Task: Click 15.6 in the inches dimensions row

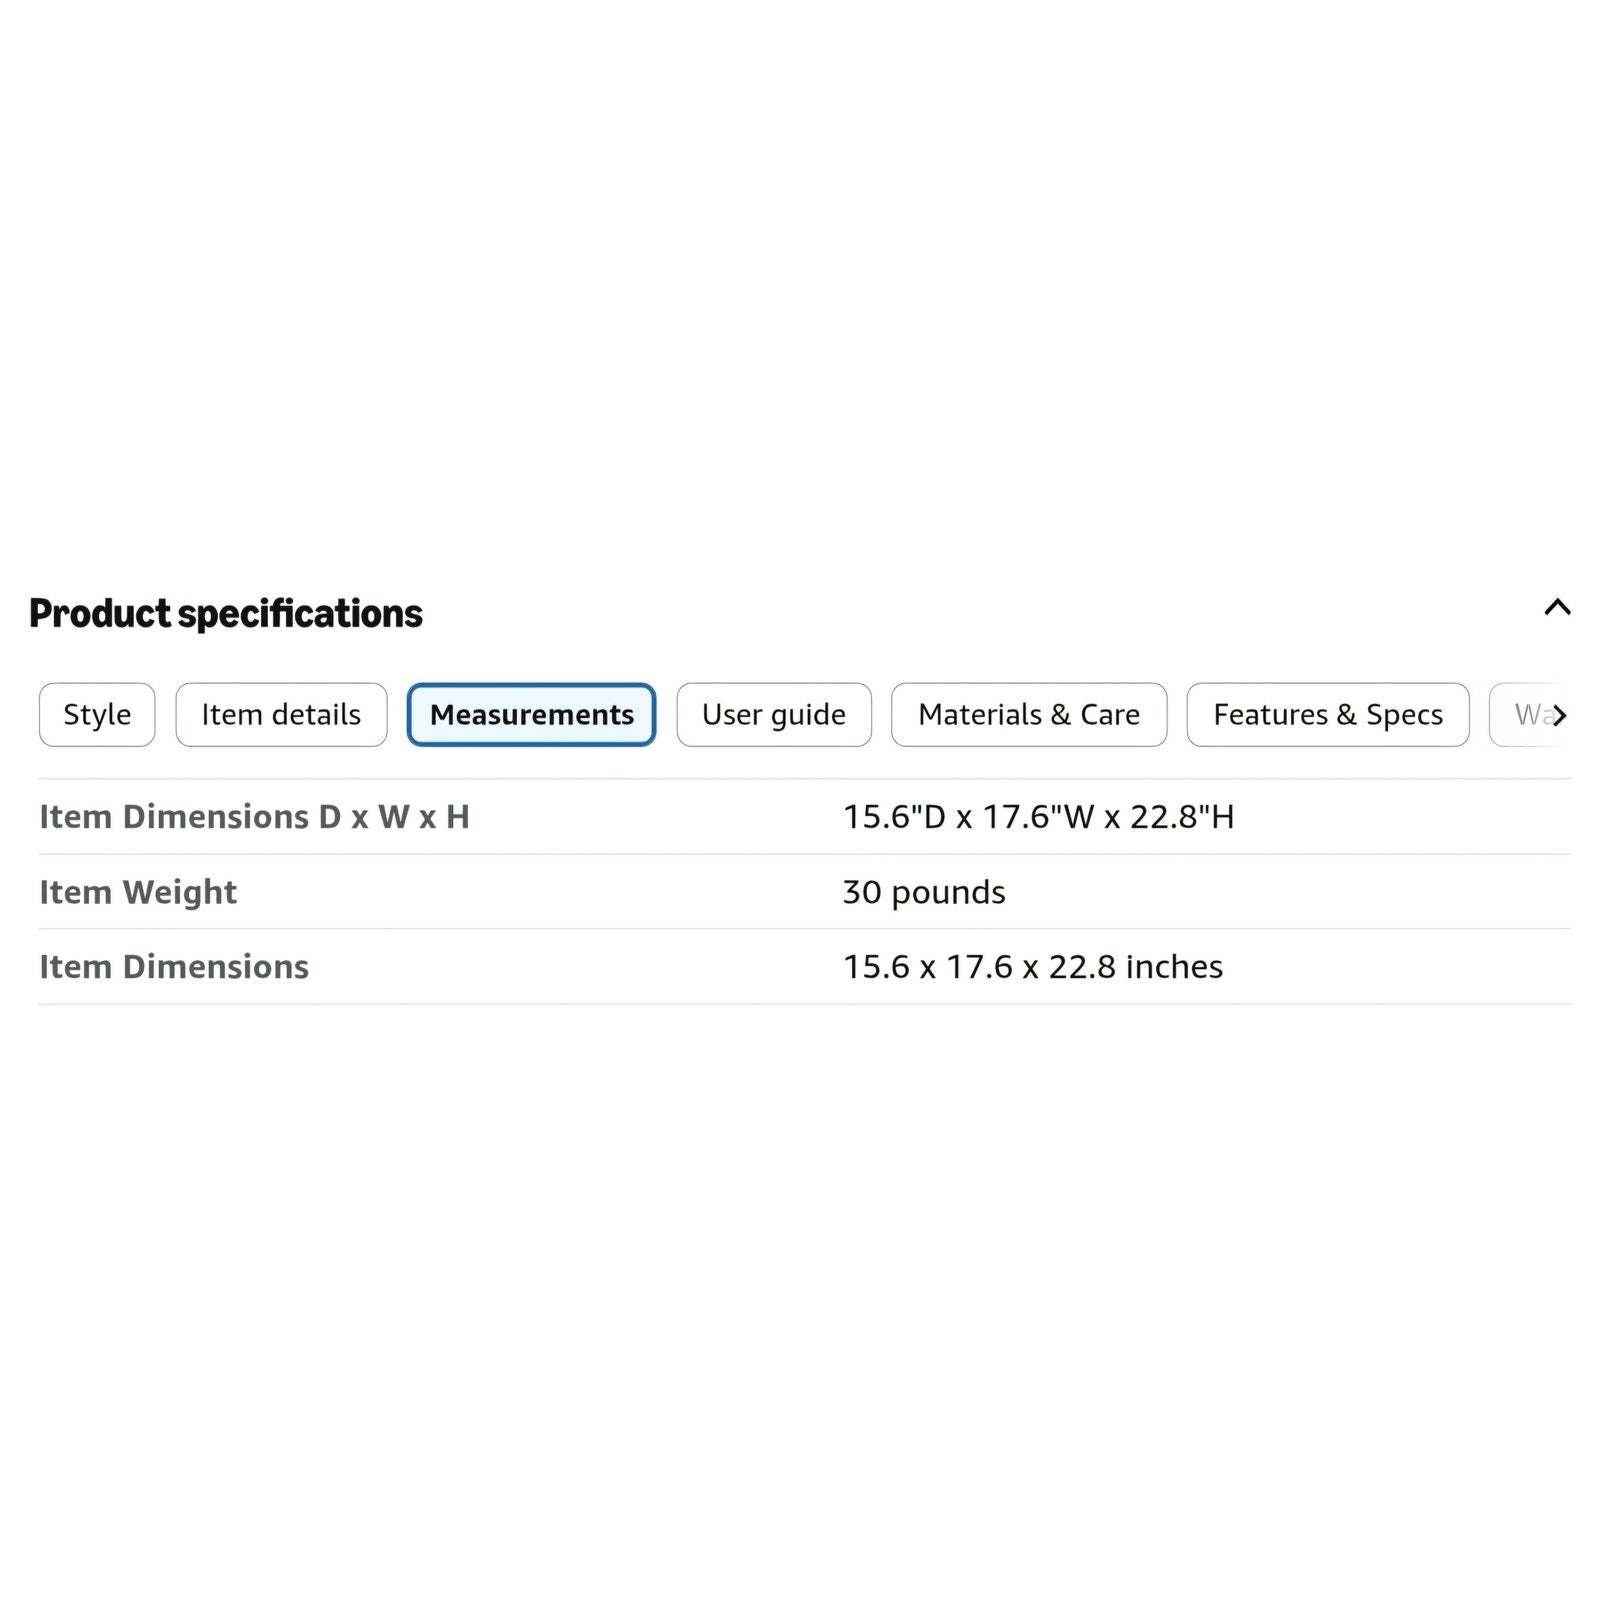Action: [876, 967]
